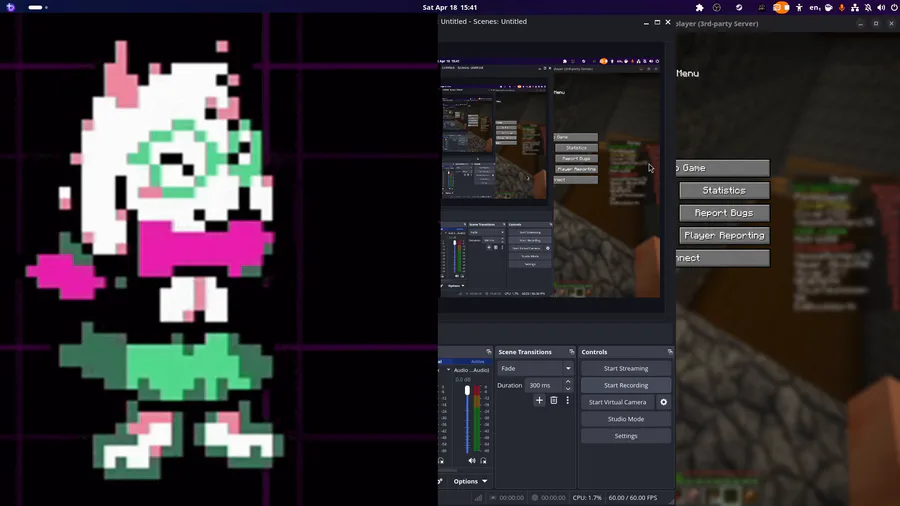Pop out the Audio Mixer dock icon
The image size is (900, 506).
(x=489, y=352)
